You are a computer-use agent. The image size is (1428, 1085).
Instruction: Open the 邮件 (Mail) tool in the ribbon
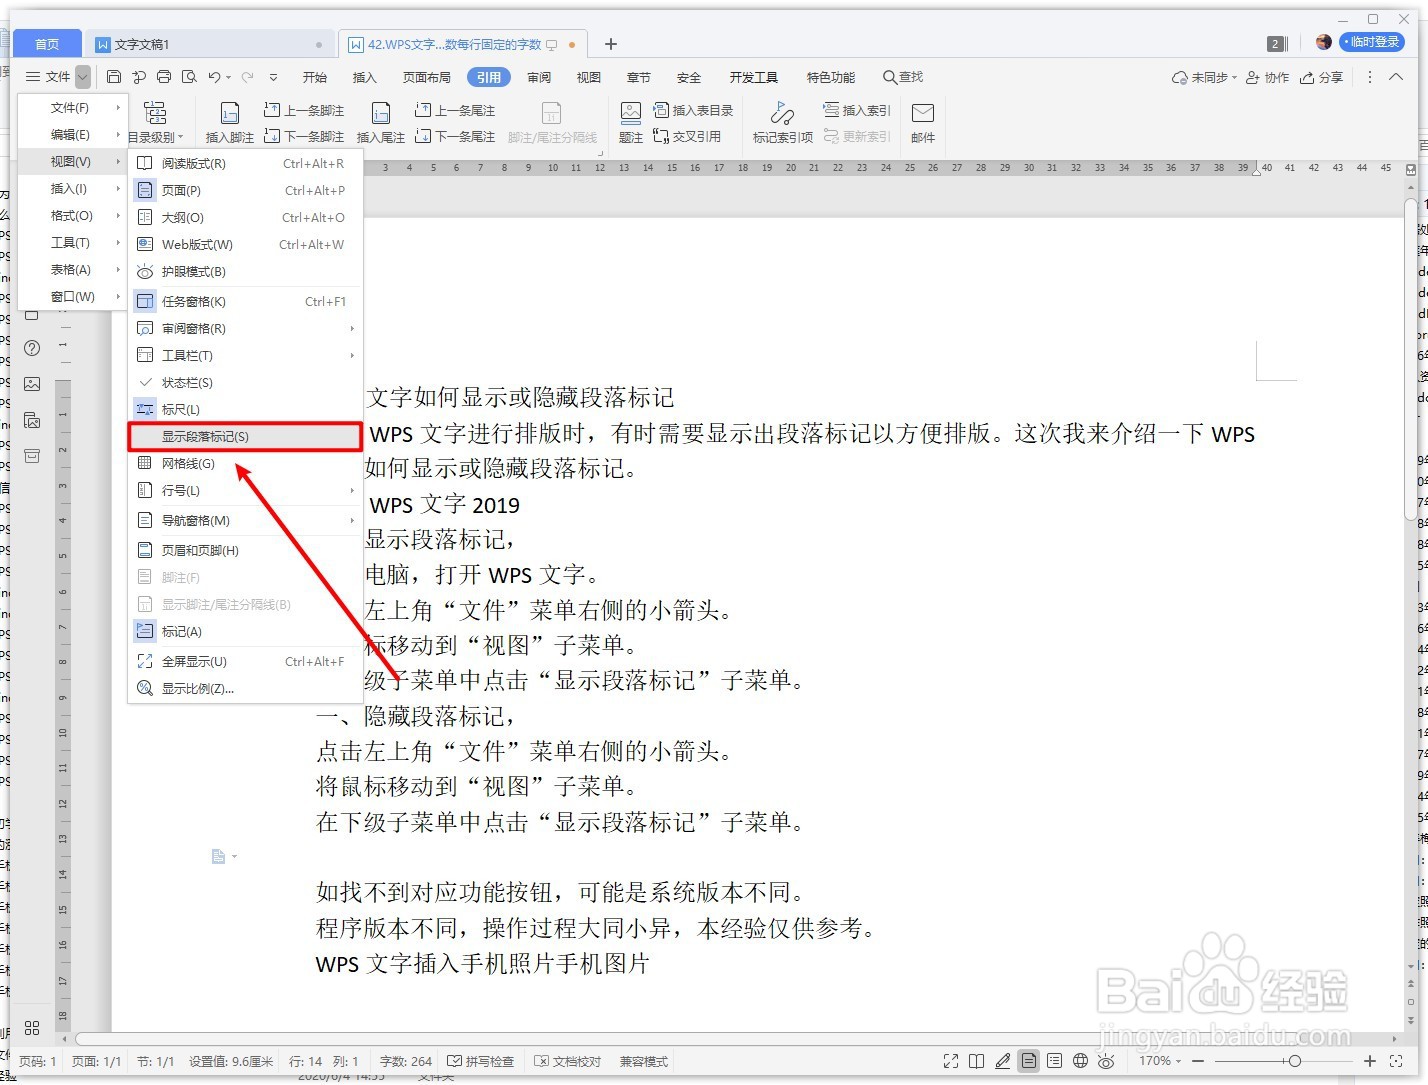[x=922, y=120]
